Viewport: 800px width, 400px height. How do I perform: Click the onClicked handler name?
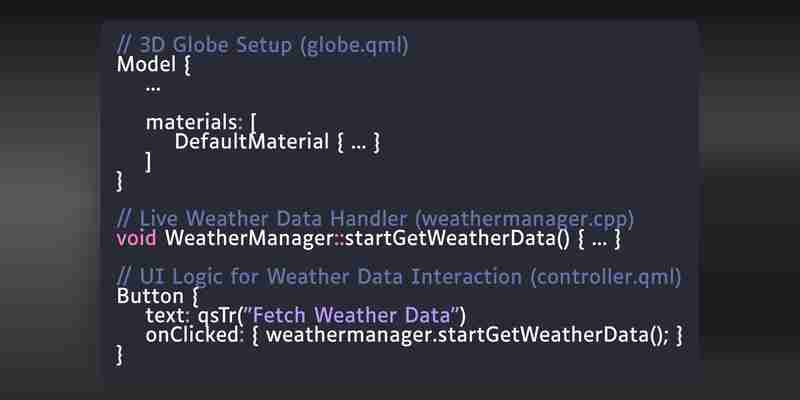[192, 335]
